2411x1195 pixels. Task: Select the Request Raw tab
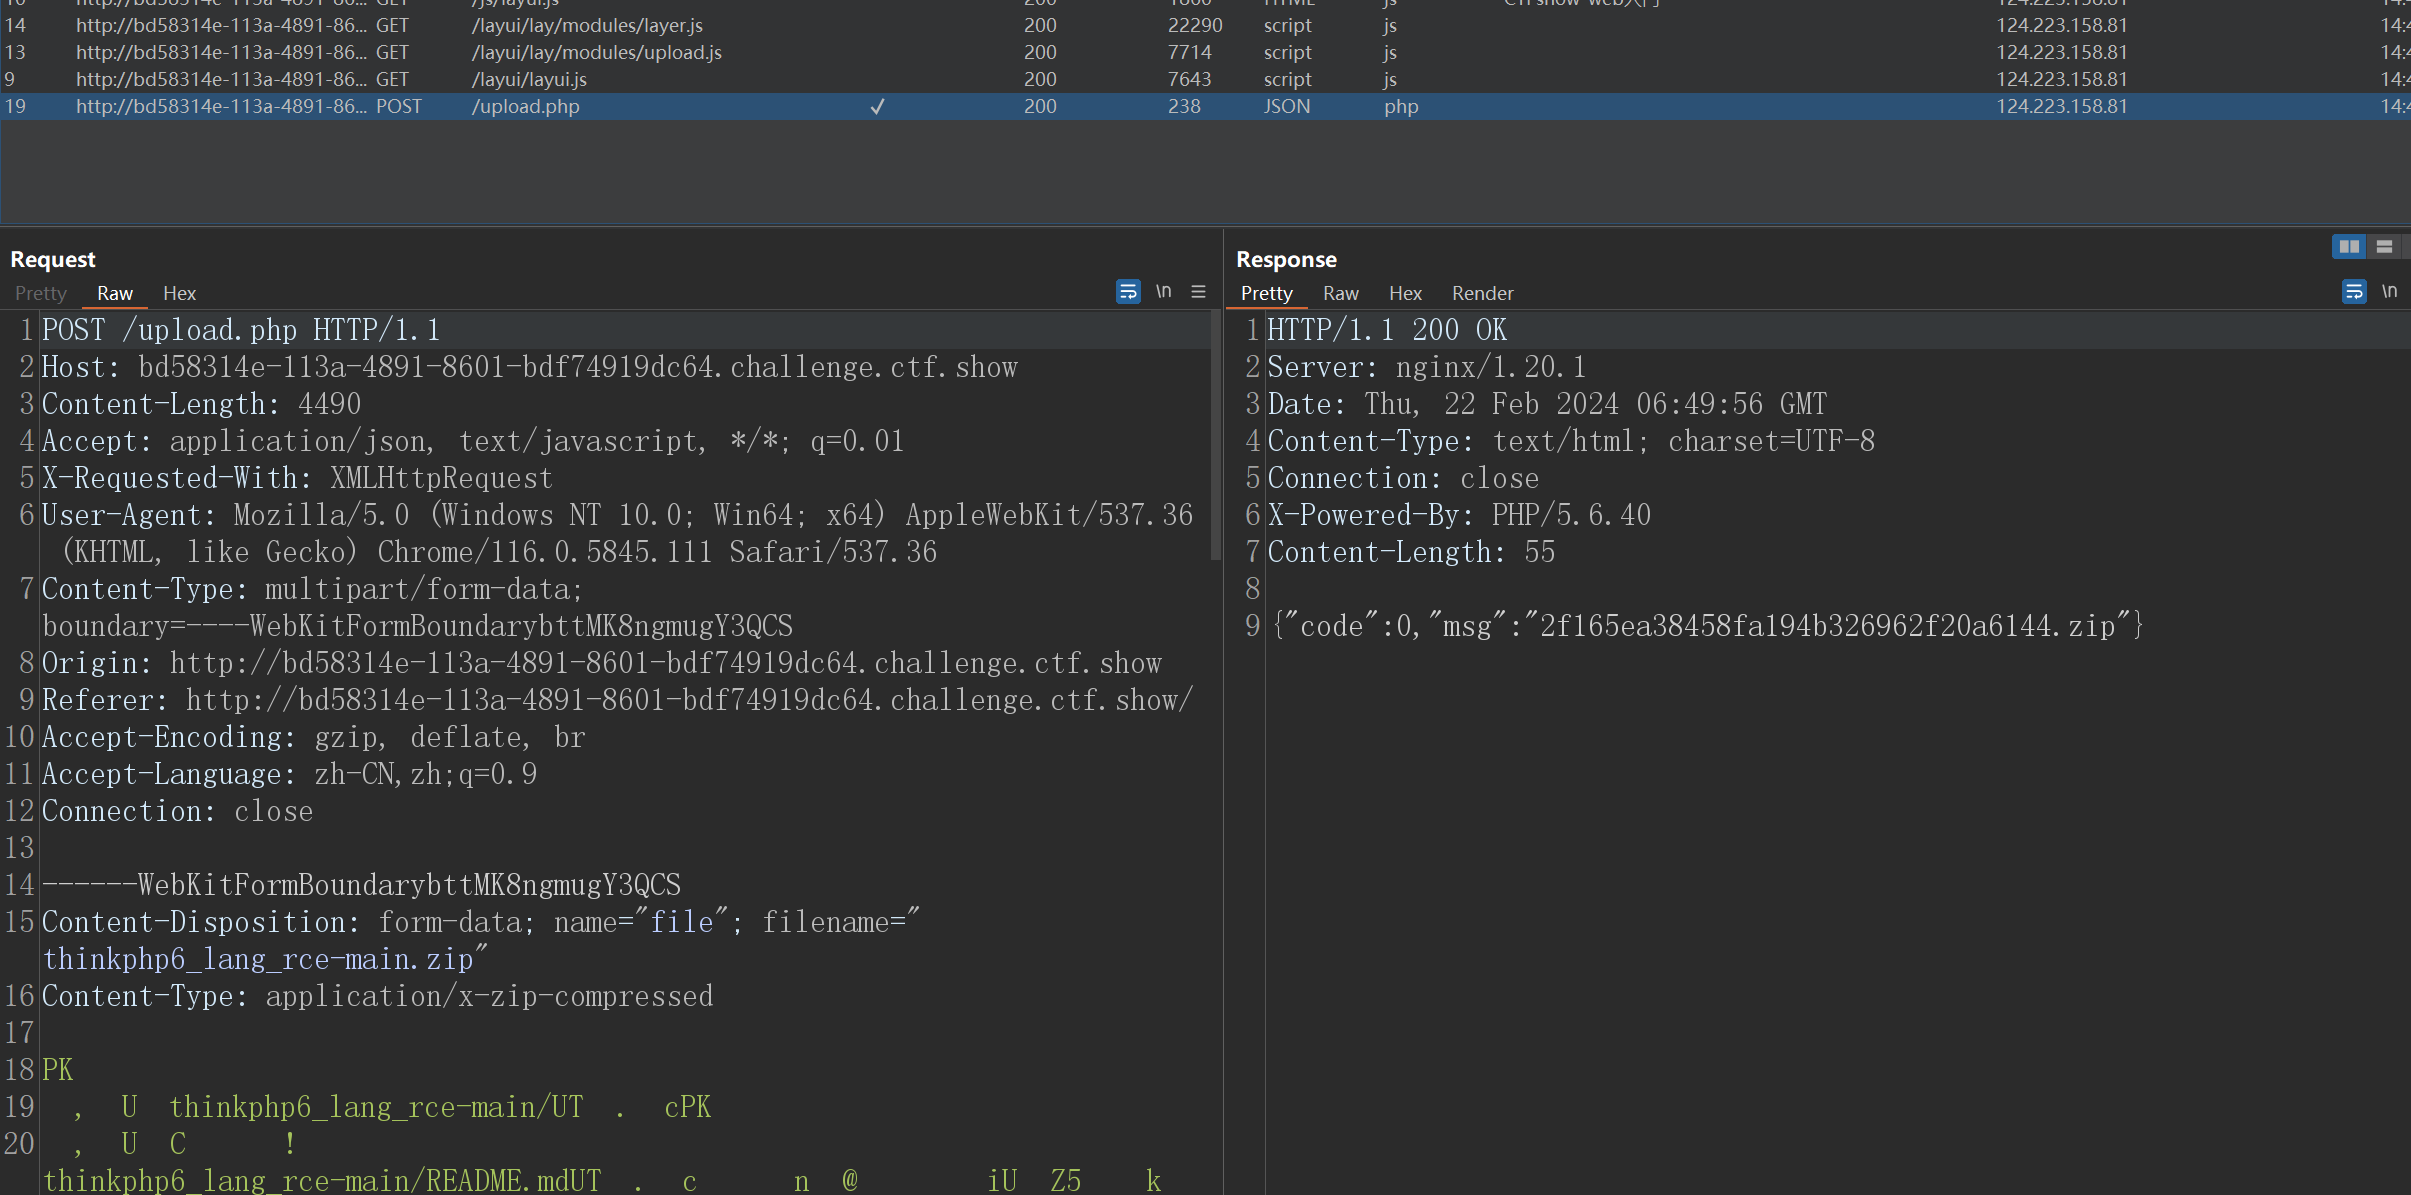coord(115,293)
